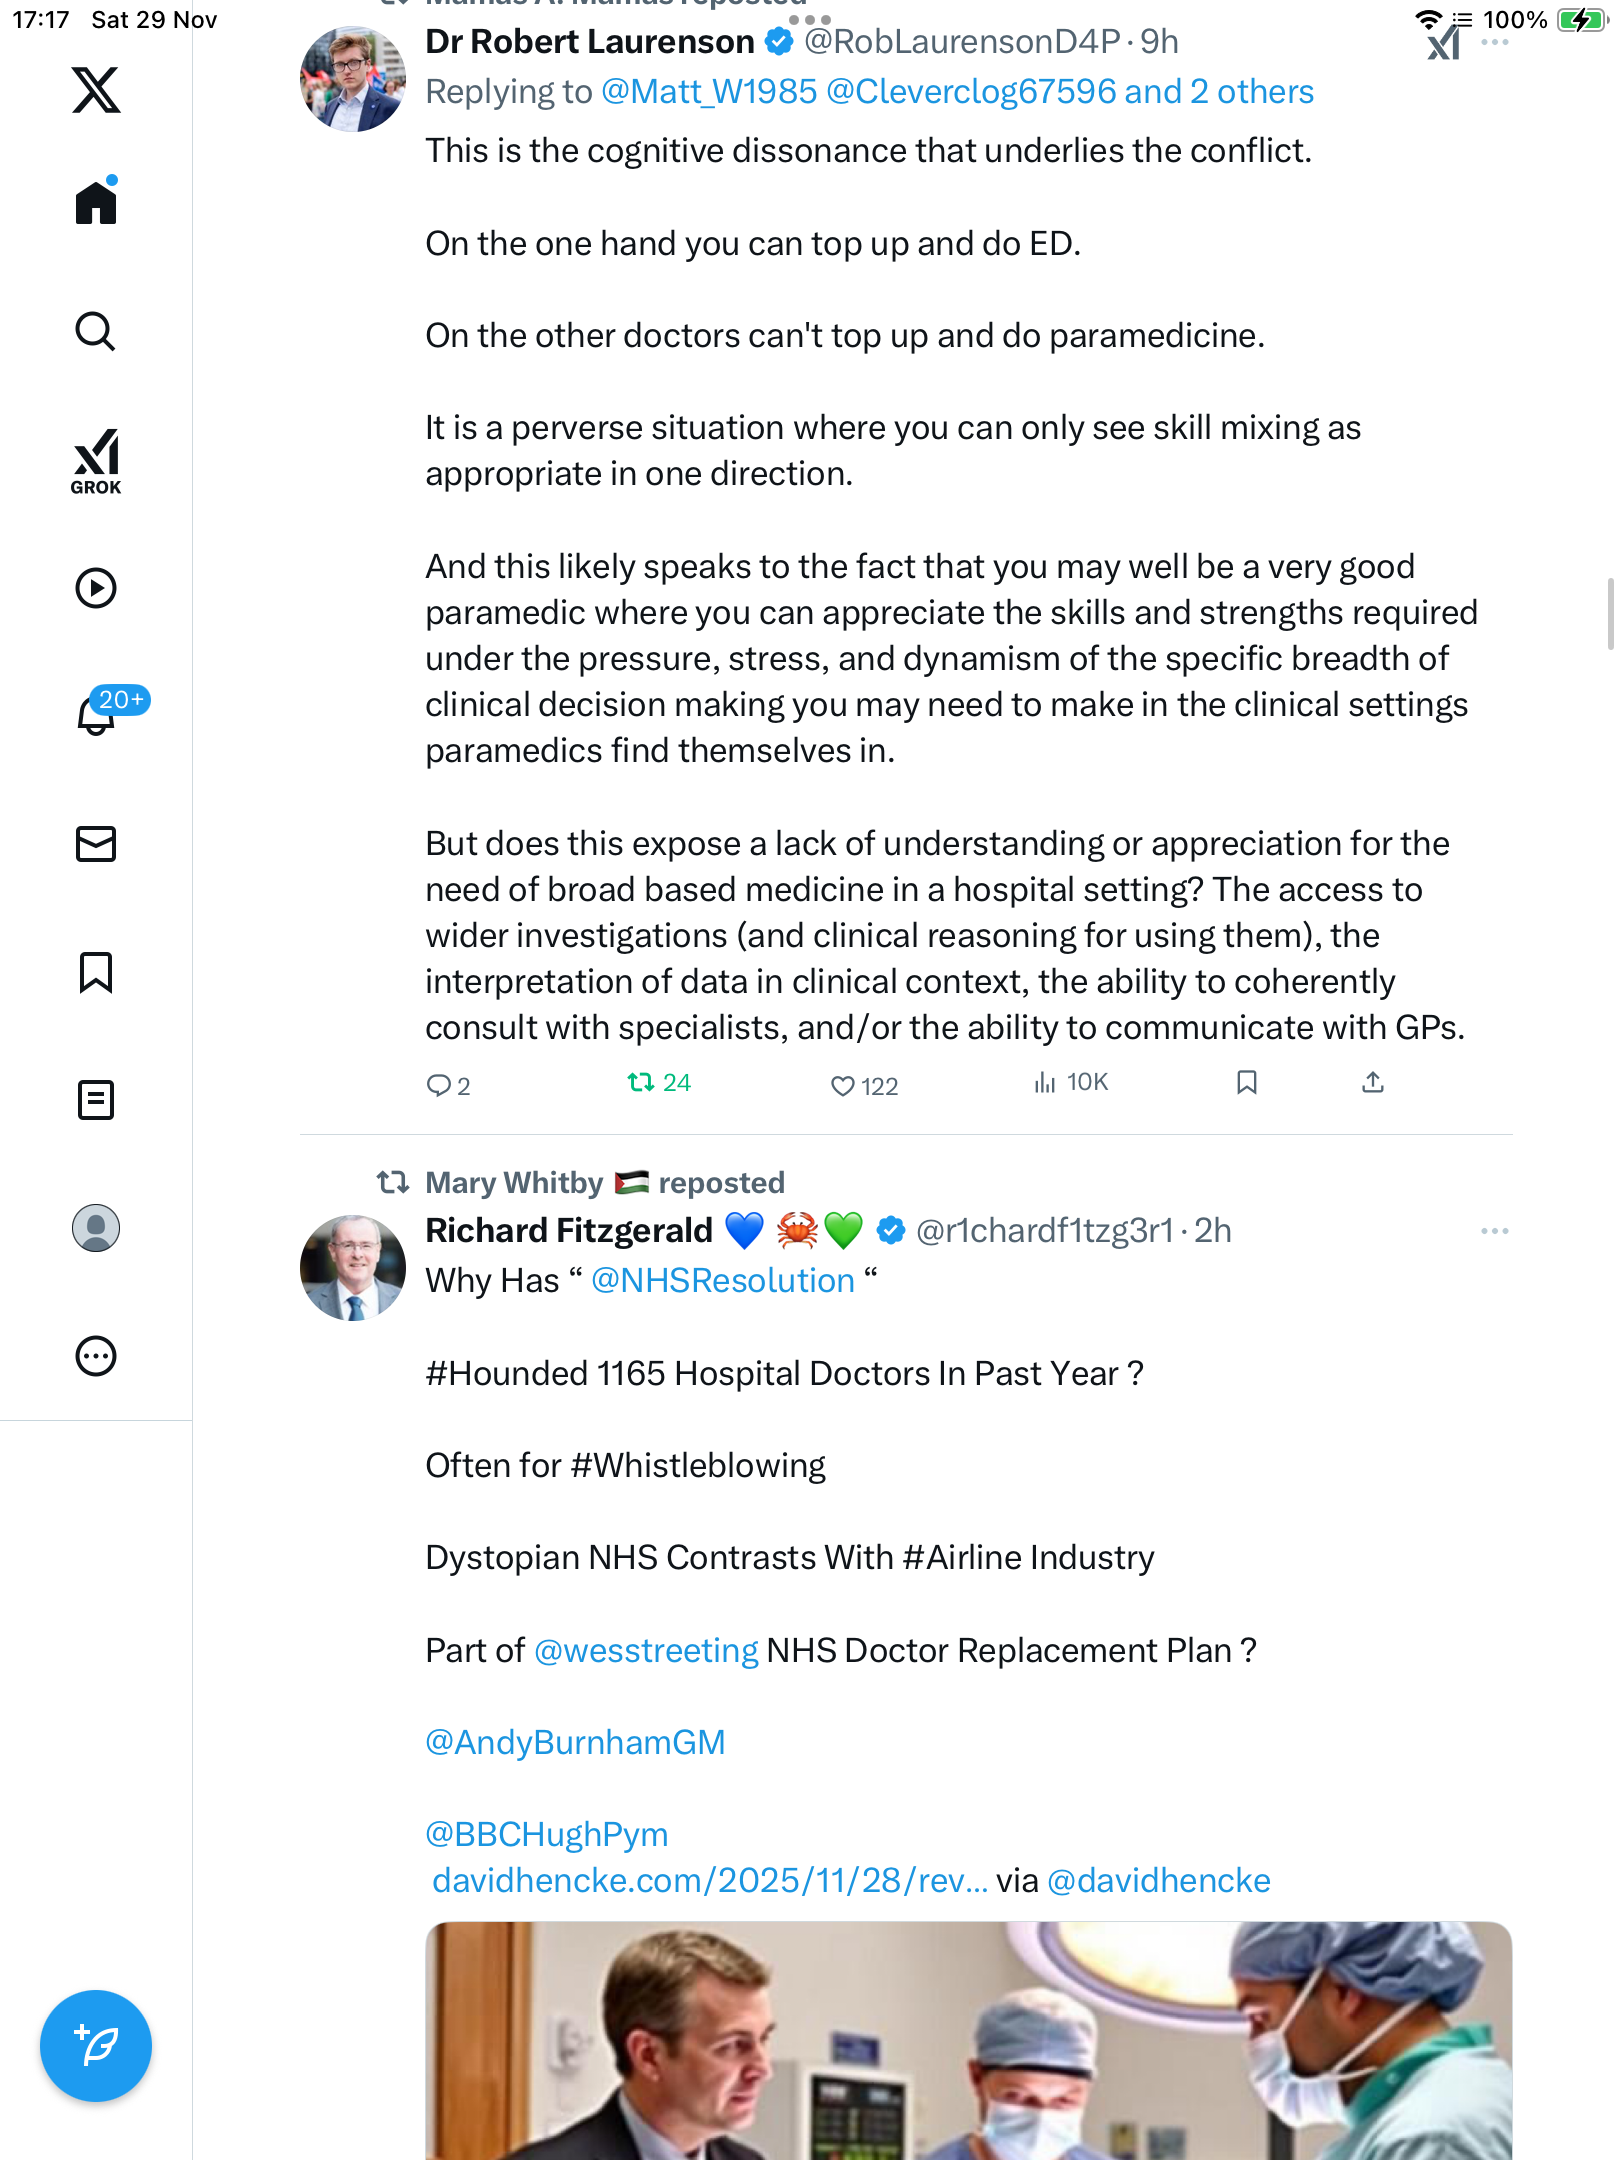Click the X logo at top of sidebar
The height and width of the screenshot is (2160, 1620).
pyautogui.click(x=96, y=90)
